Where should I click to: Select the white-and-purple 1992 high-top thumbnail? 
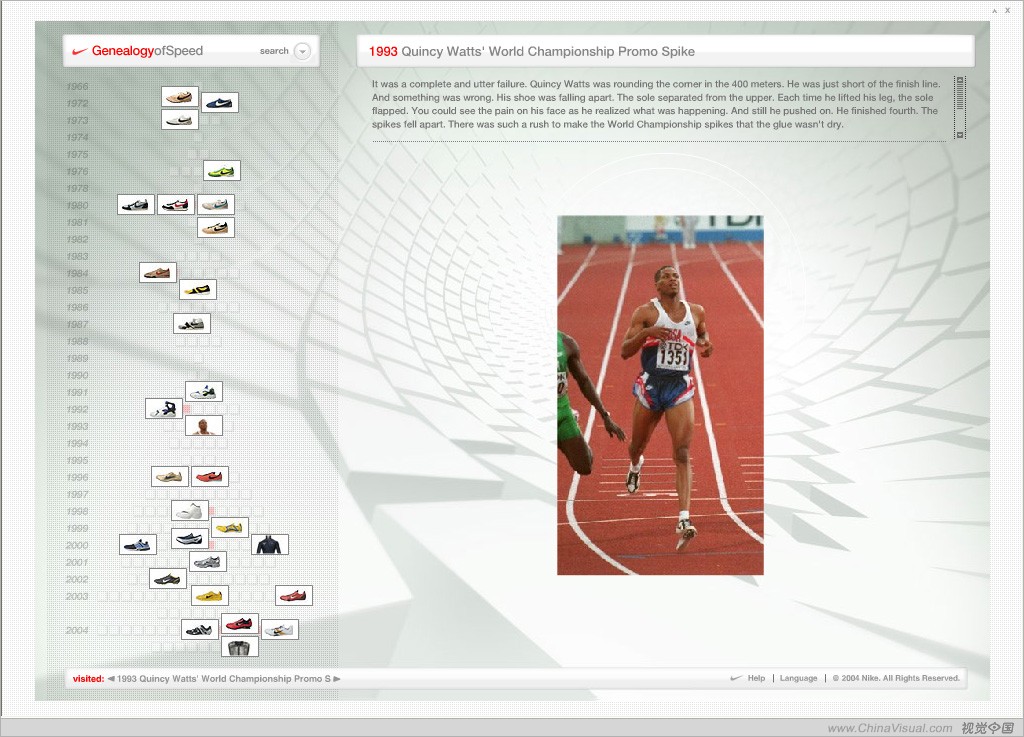tap(164, 409)
